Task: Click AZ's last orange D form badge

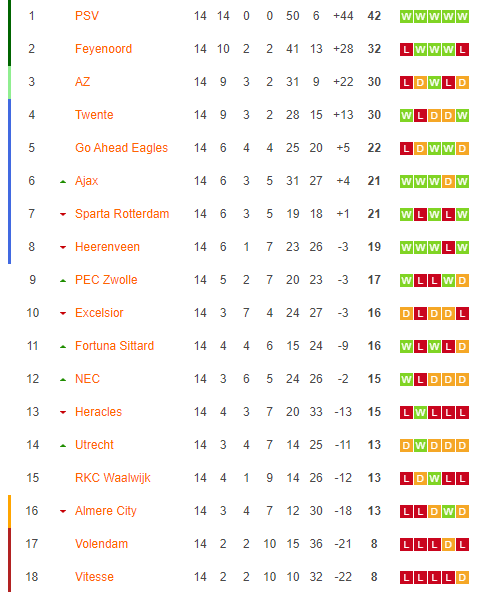Action: point(462,83)
